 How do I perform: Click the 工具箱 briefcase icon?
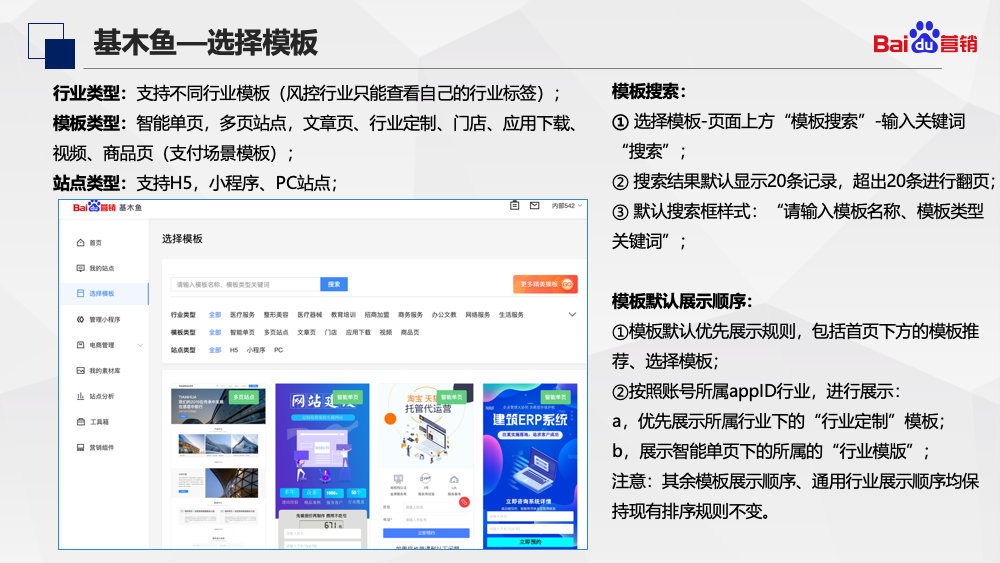click(x=80, y=421)
